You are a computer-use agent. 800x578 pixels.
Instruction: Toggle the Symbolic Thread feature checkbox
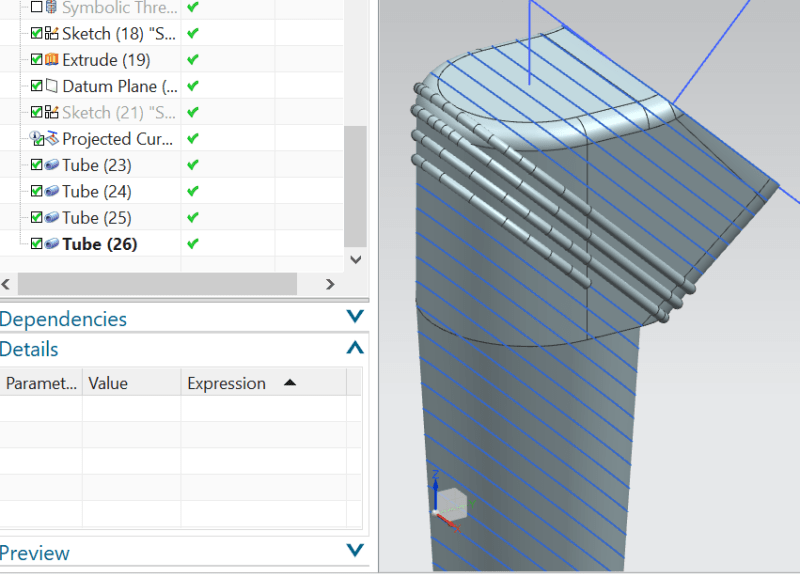(x=36, y=7)
